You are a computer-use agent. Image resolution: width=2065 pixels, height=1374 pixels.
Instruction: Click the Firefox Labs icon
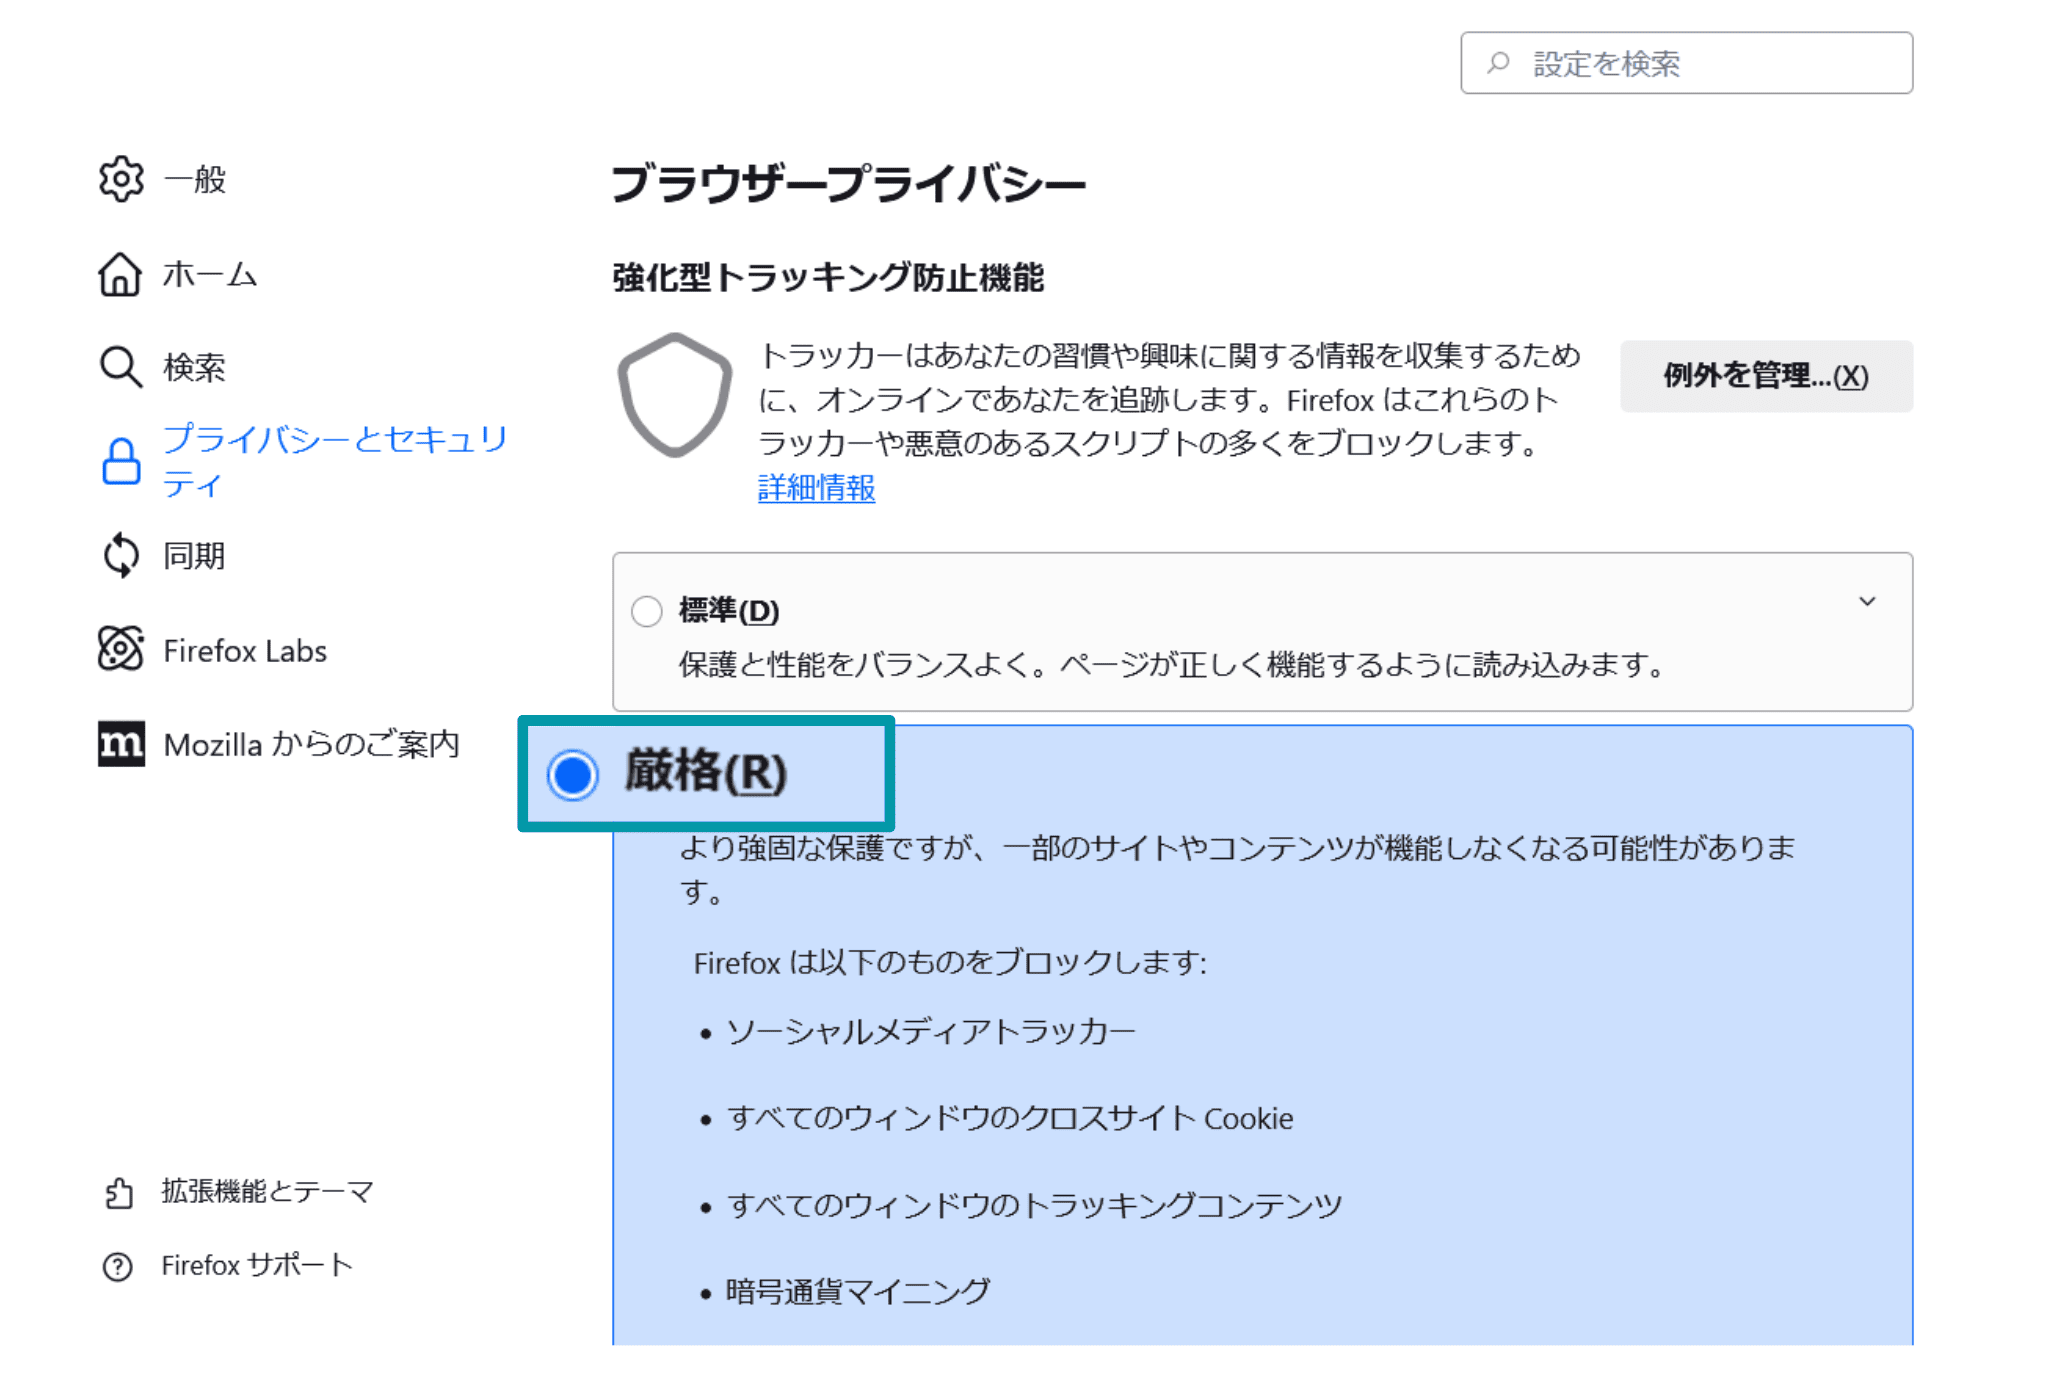pyautogui.click(x=120, y=650)
